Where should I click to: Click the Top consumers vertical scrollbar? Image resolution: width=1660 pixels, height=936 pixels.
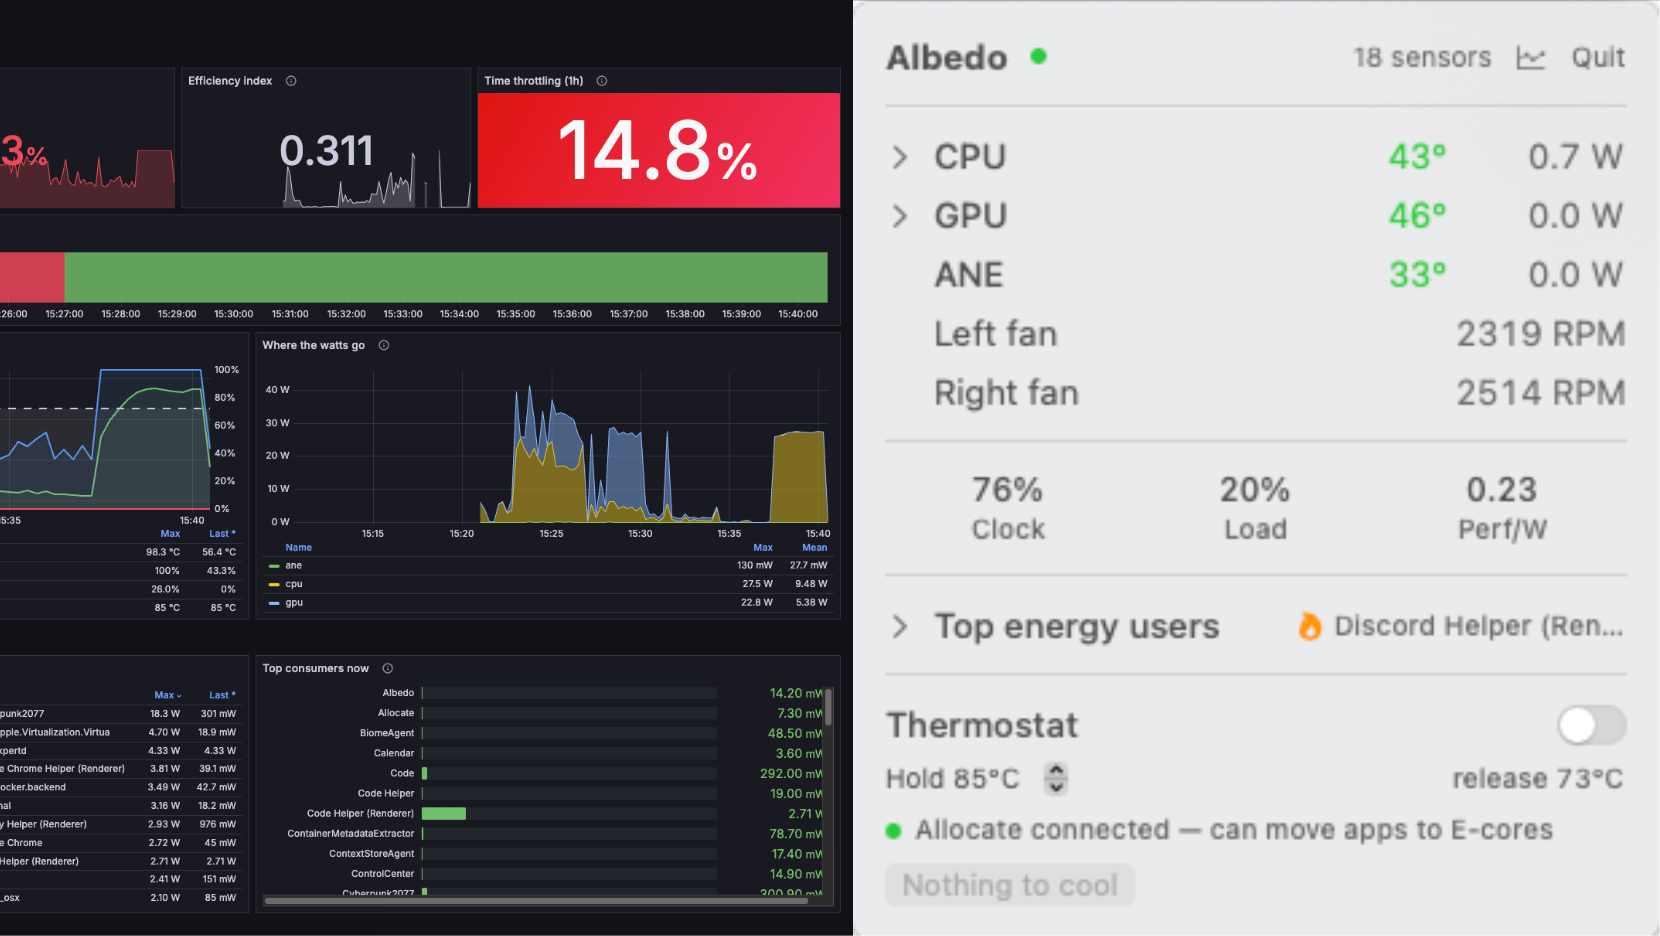pos(829,706)
